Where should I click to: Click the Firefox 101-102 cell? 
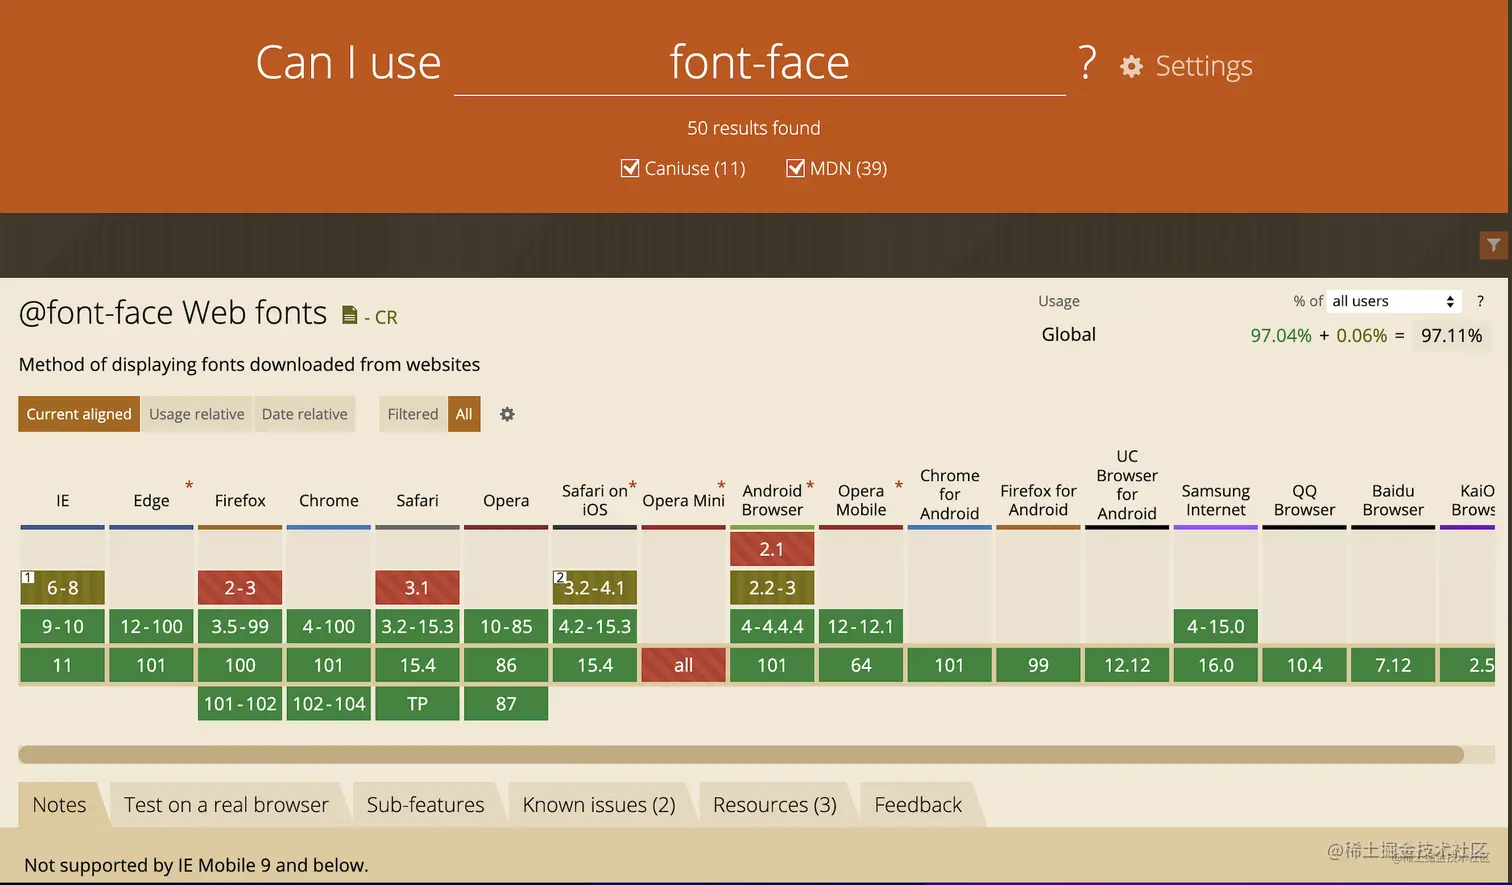click(x=240, y=704)
